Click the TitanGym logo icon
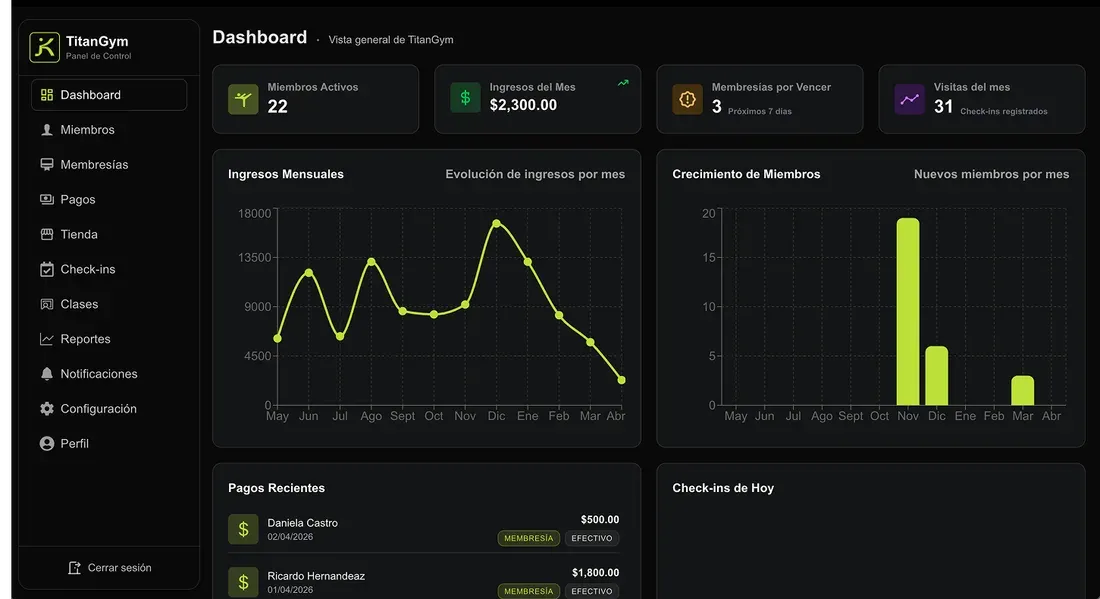1100x599 pixels. [x=44, y=48]
